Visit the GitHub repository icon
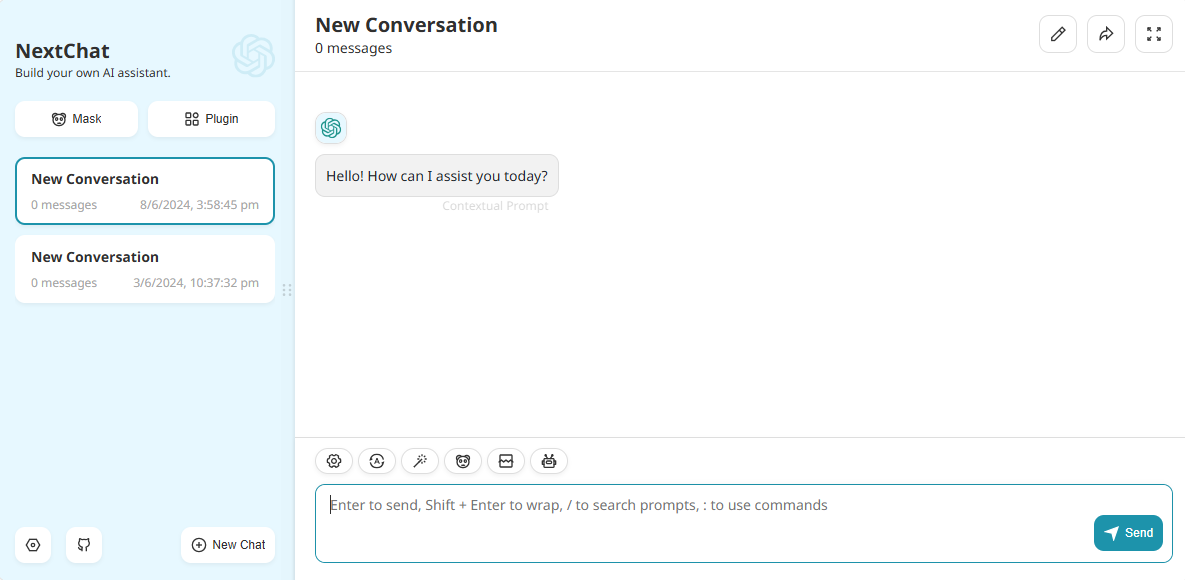Viewport: 1185px width, 580px height. (83, 545)
